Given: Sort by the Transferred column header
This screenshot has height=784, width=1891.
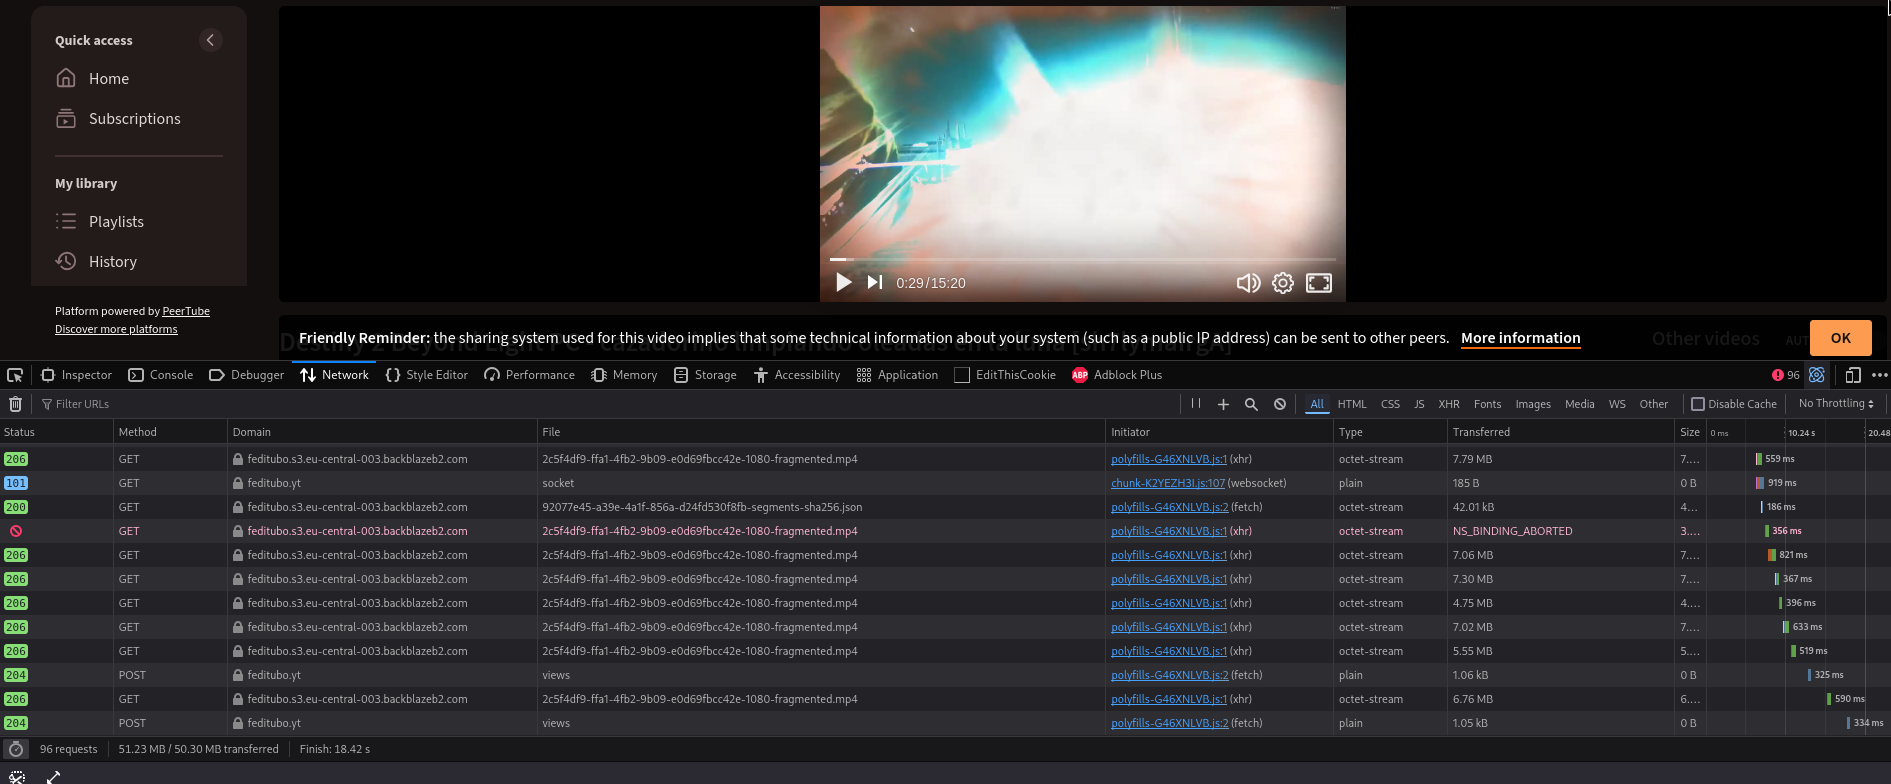Looking at the screenshot, I should tap(1561, 432).
